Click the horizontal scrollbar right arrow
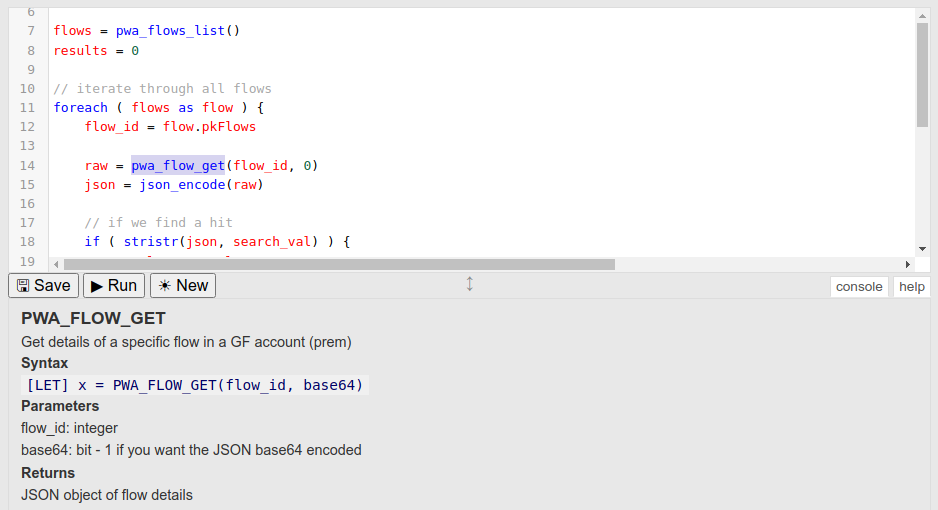This screenshot has width=938, height=510. [908, 264]
